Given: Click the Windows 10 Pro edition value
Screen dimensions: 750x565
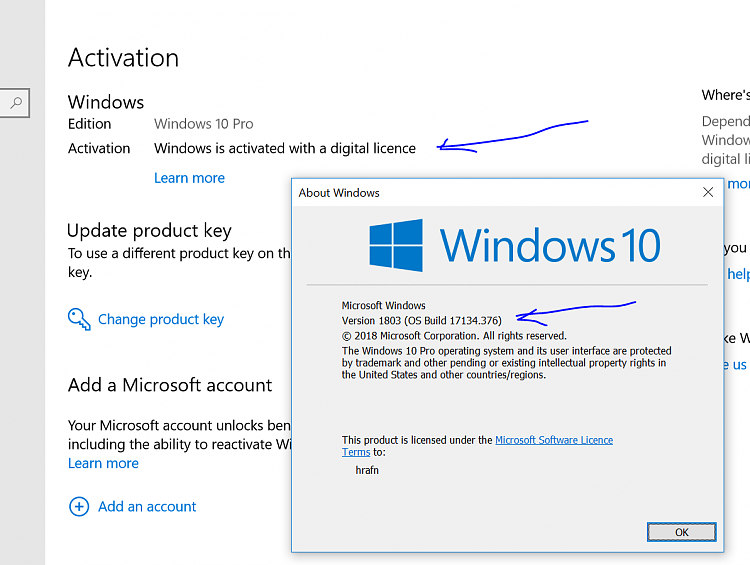Looking at the screenshot, I should pyautogui.click(x=203, y=124).
